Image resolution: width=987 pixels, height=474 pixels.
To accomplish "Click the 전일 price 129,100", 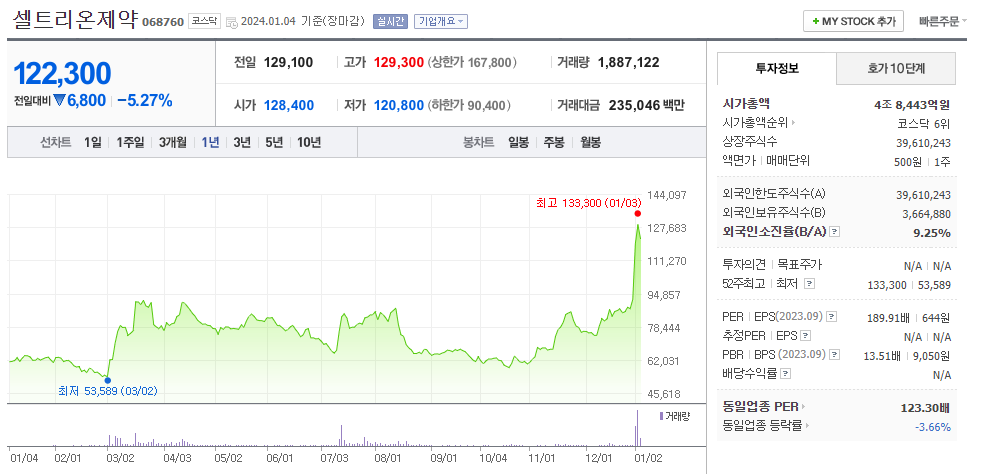I will [288, 62].
